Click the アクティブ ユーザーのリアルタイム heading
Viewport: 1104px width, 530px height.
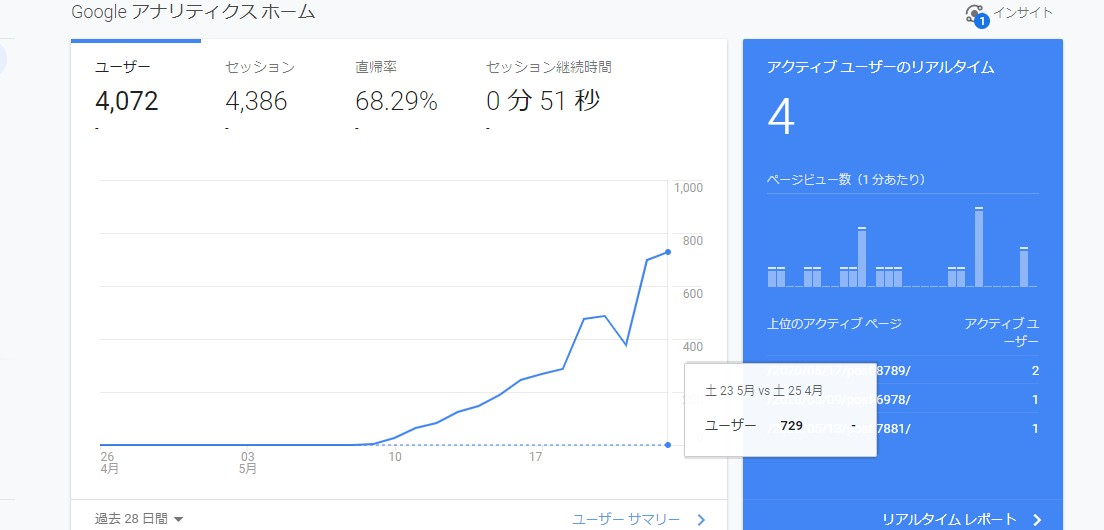point(880,68)
